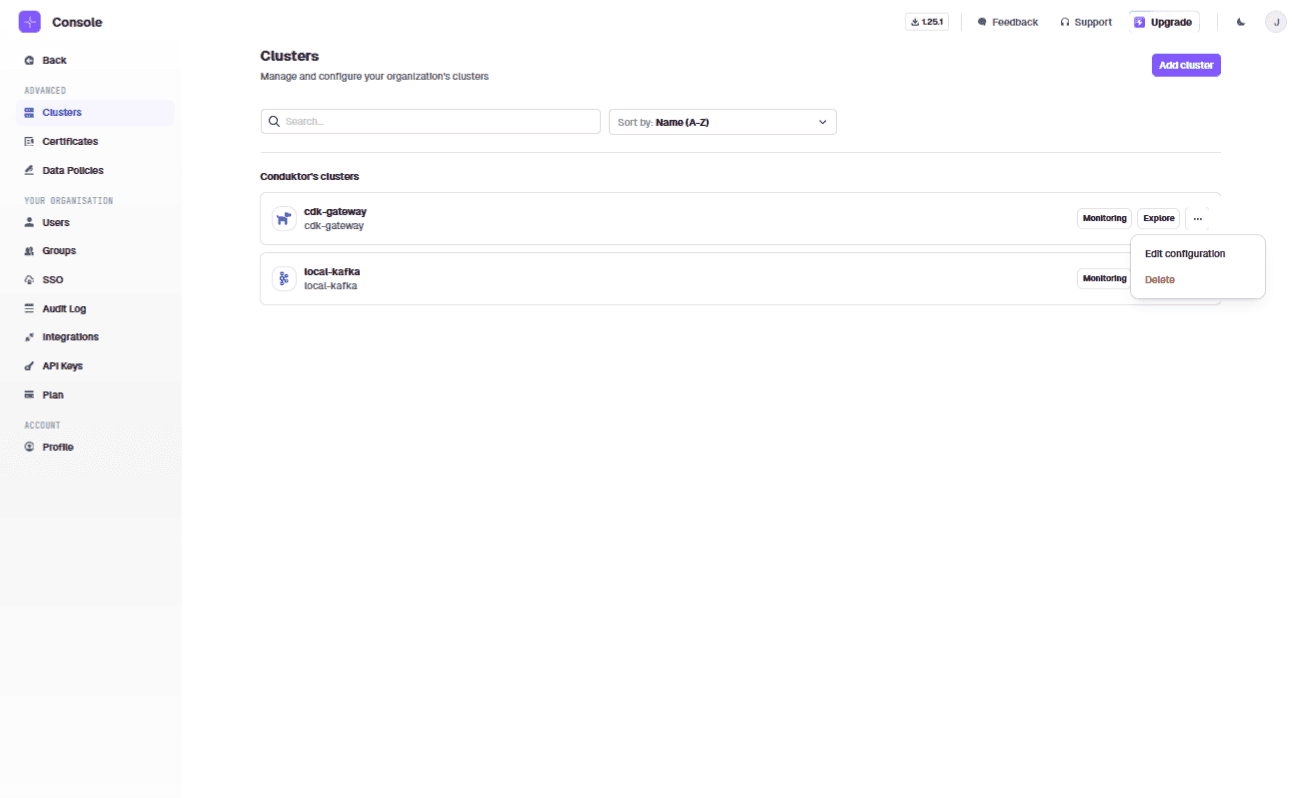This screenshot has height=798, width=1292.
Task: Expand the Sort by Name dropdown
Action: click(722, 122)
